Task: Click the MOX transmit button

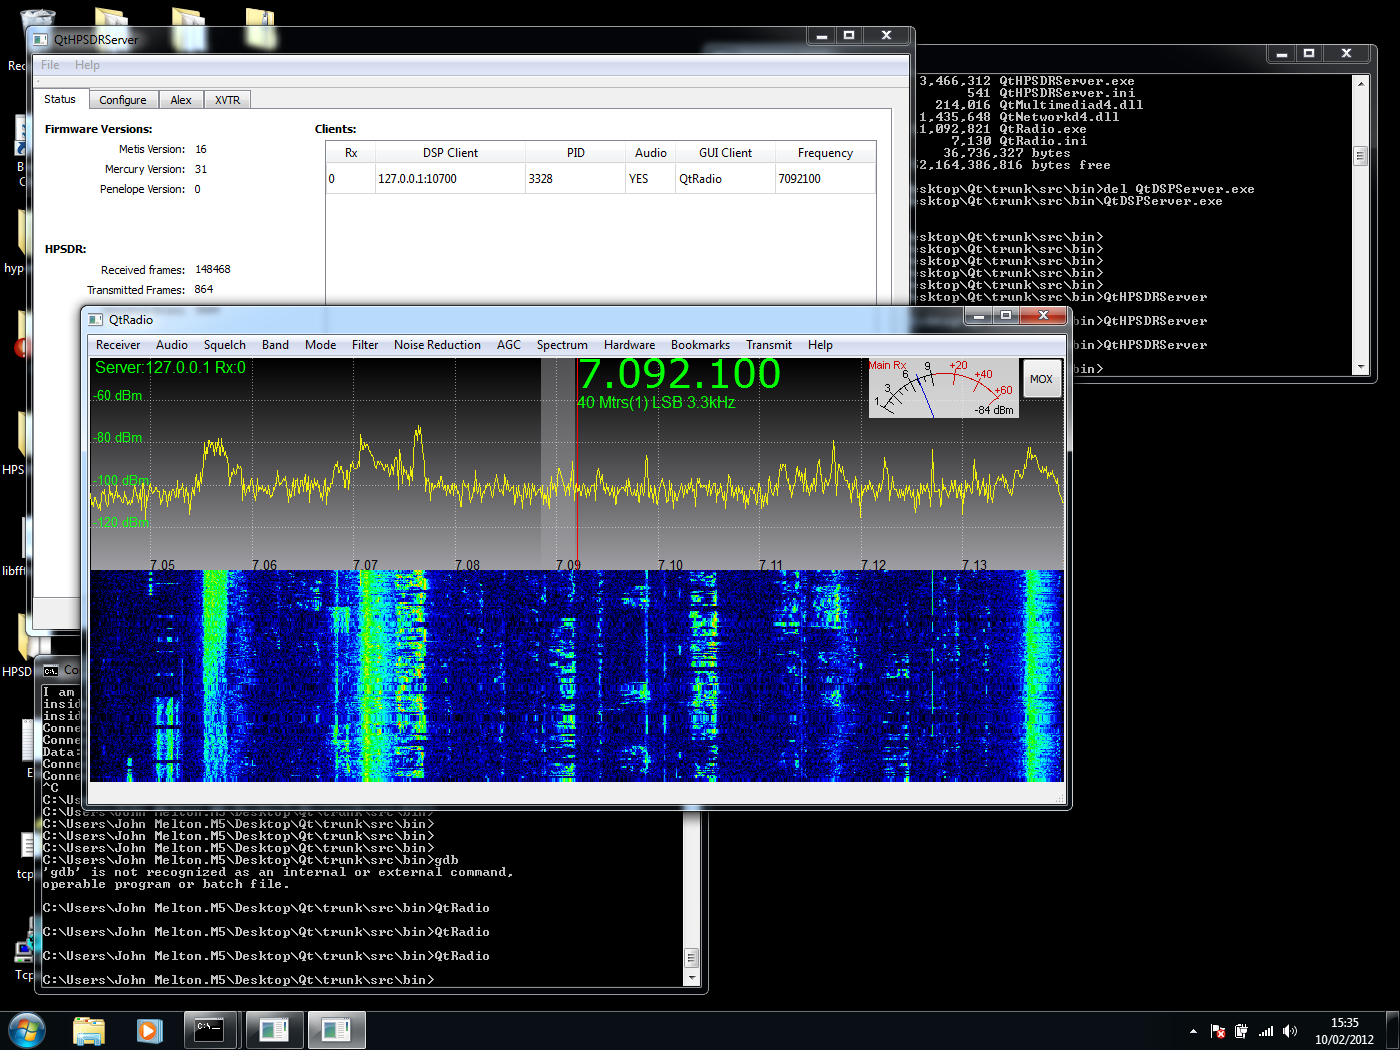Action: (1042, 379)
